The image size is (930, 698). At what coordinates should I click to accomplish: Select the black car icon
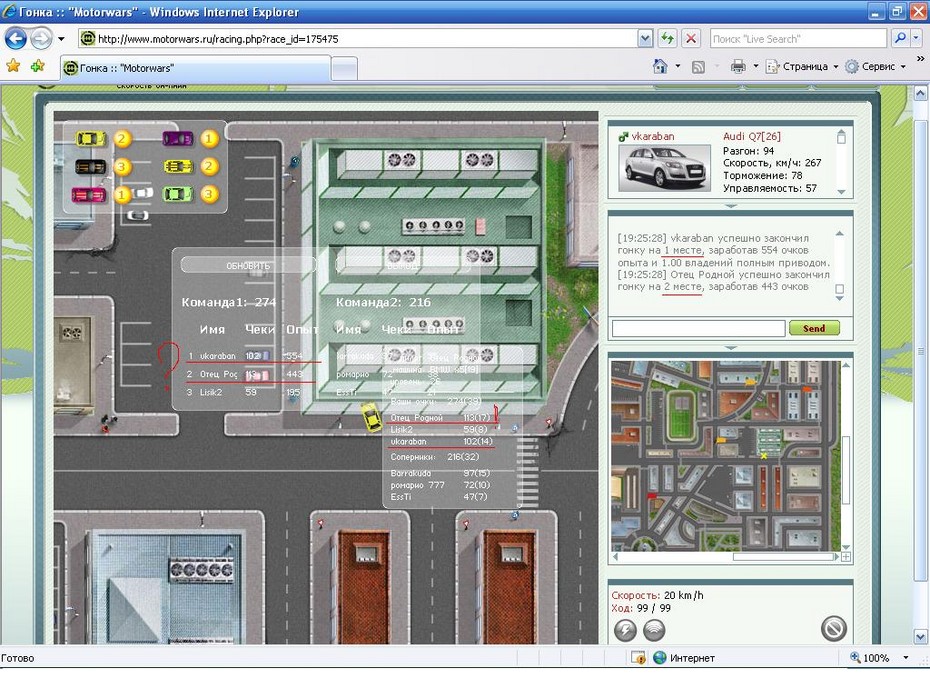pyautogui.click(x=91, y=167)
